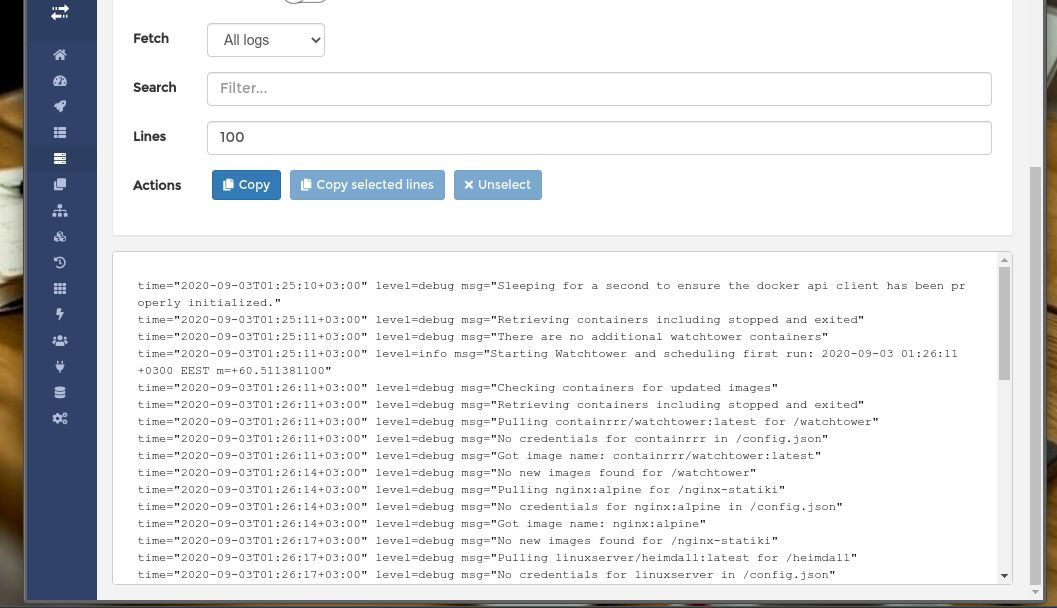This screenshot has width=1057, height=608.
Task: Flip the toggle switch above Fetch
Action: 303,2
